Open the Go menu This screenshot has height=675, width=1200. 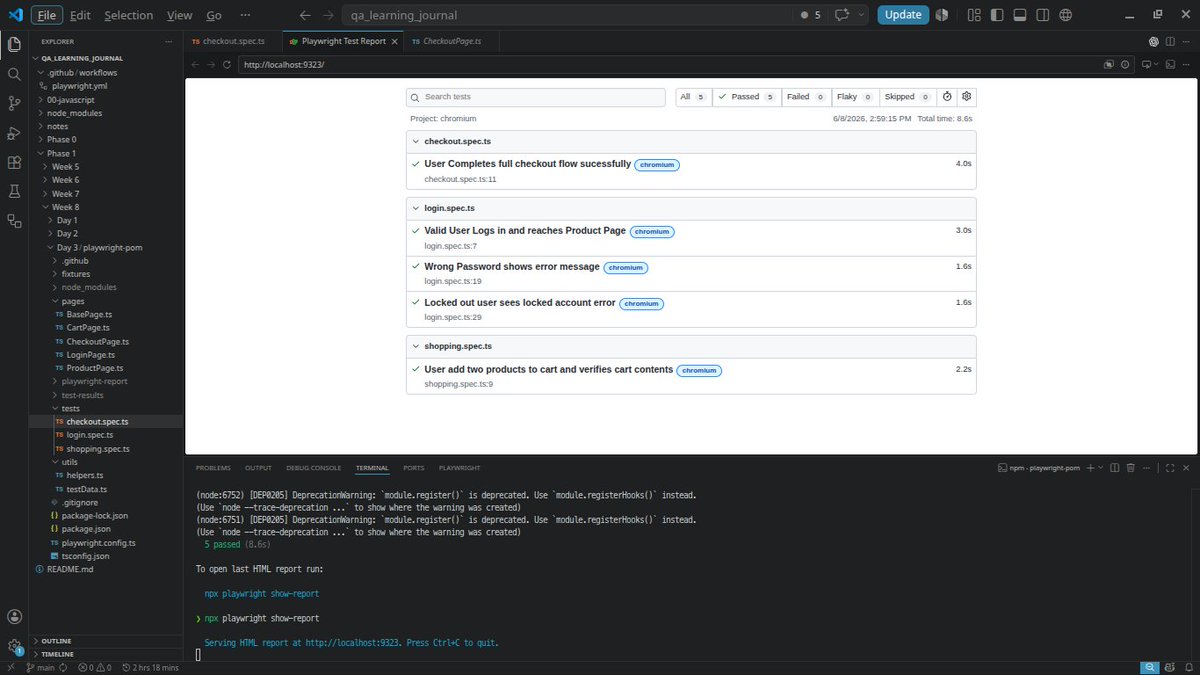(x=214, y=15)
